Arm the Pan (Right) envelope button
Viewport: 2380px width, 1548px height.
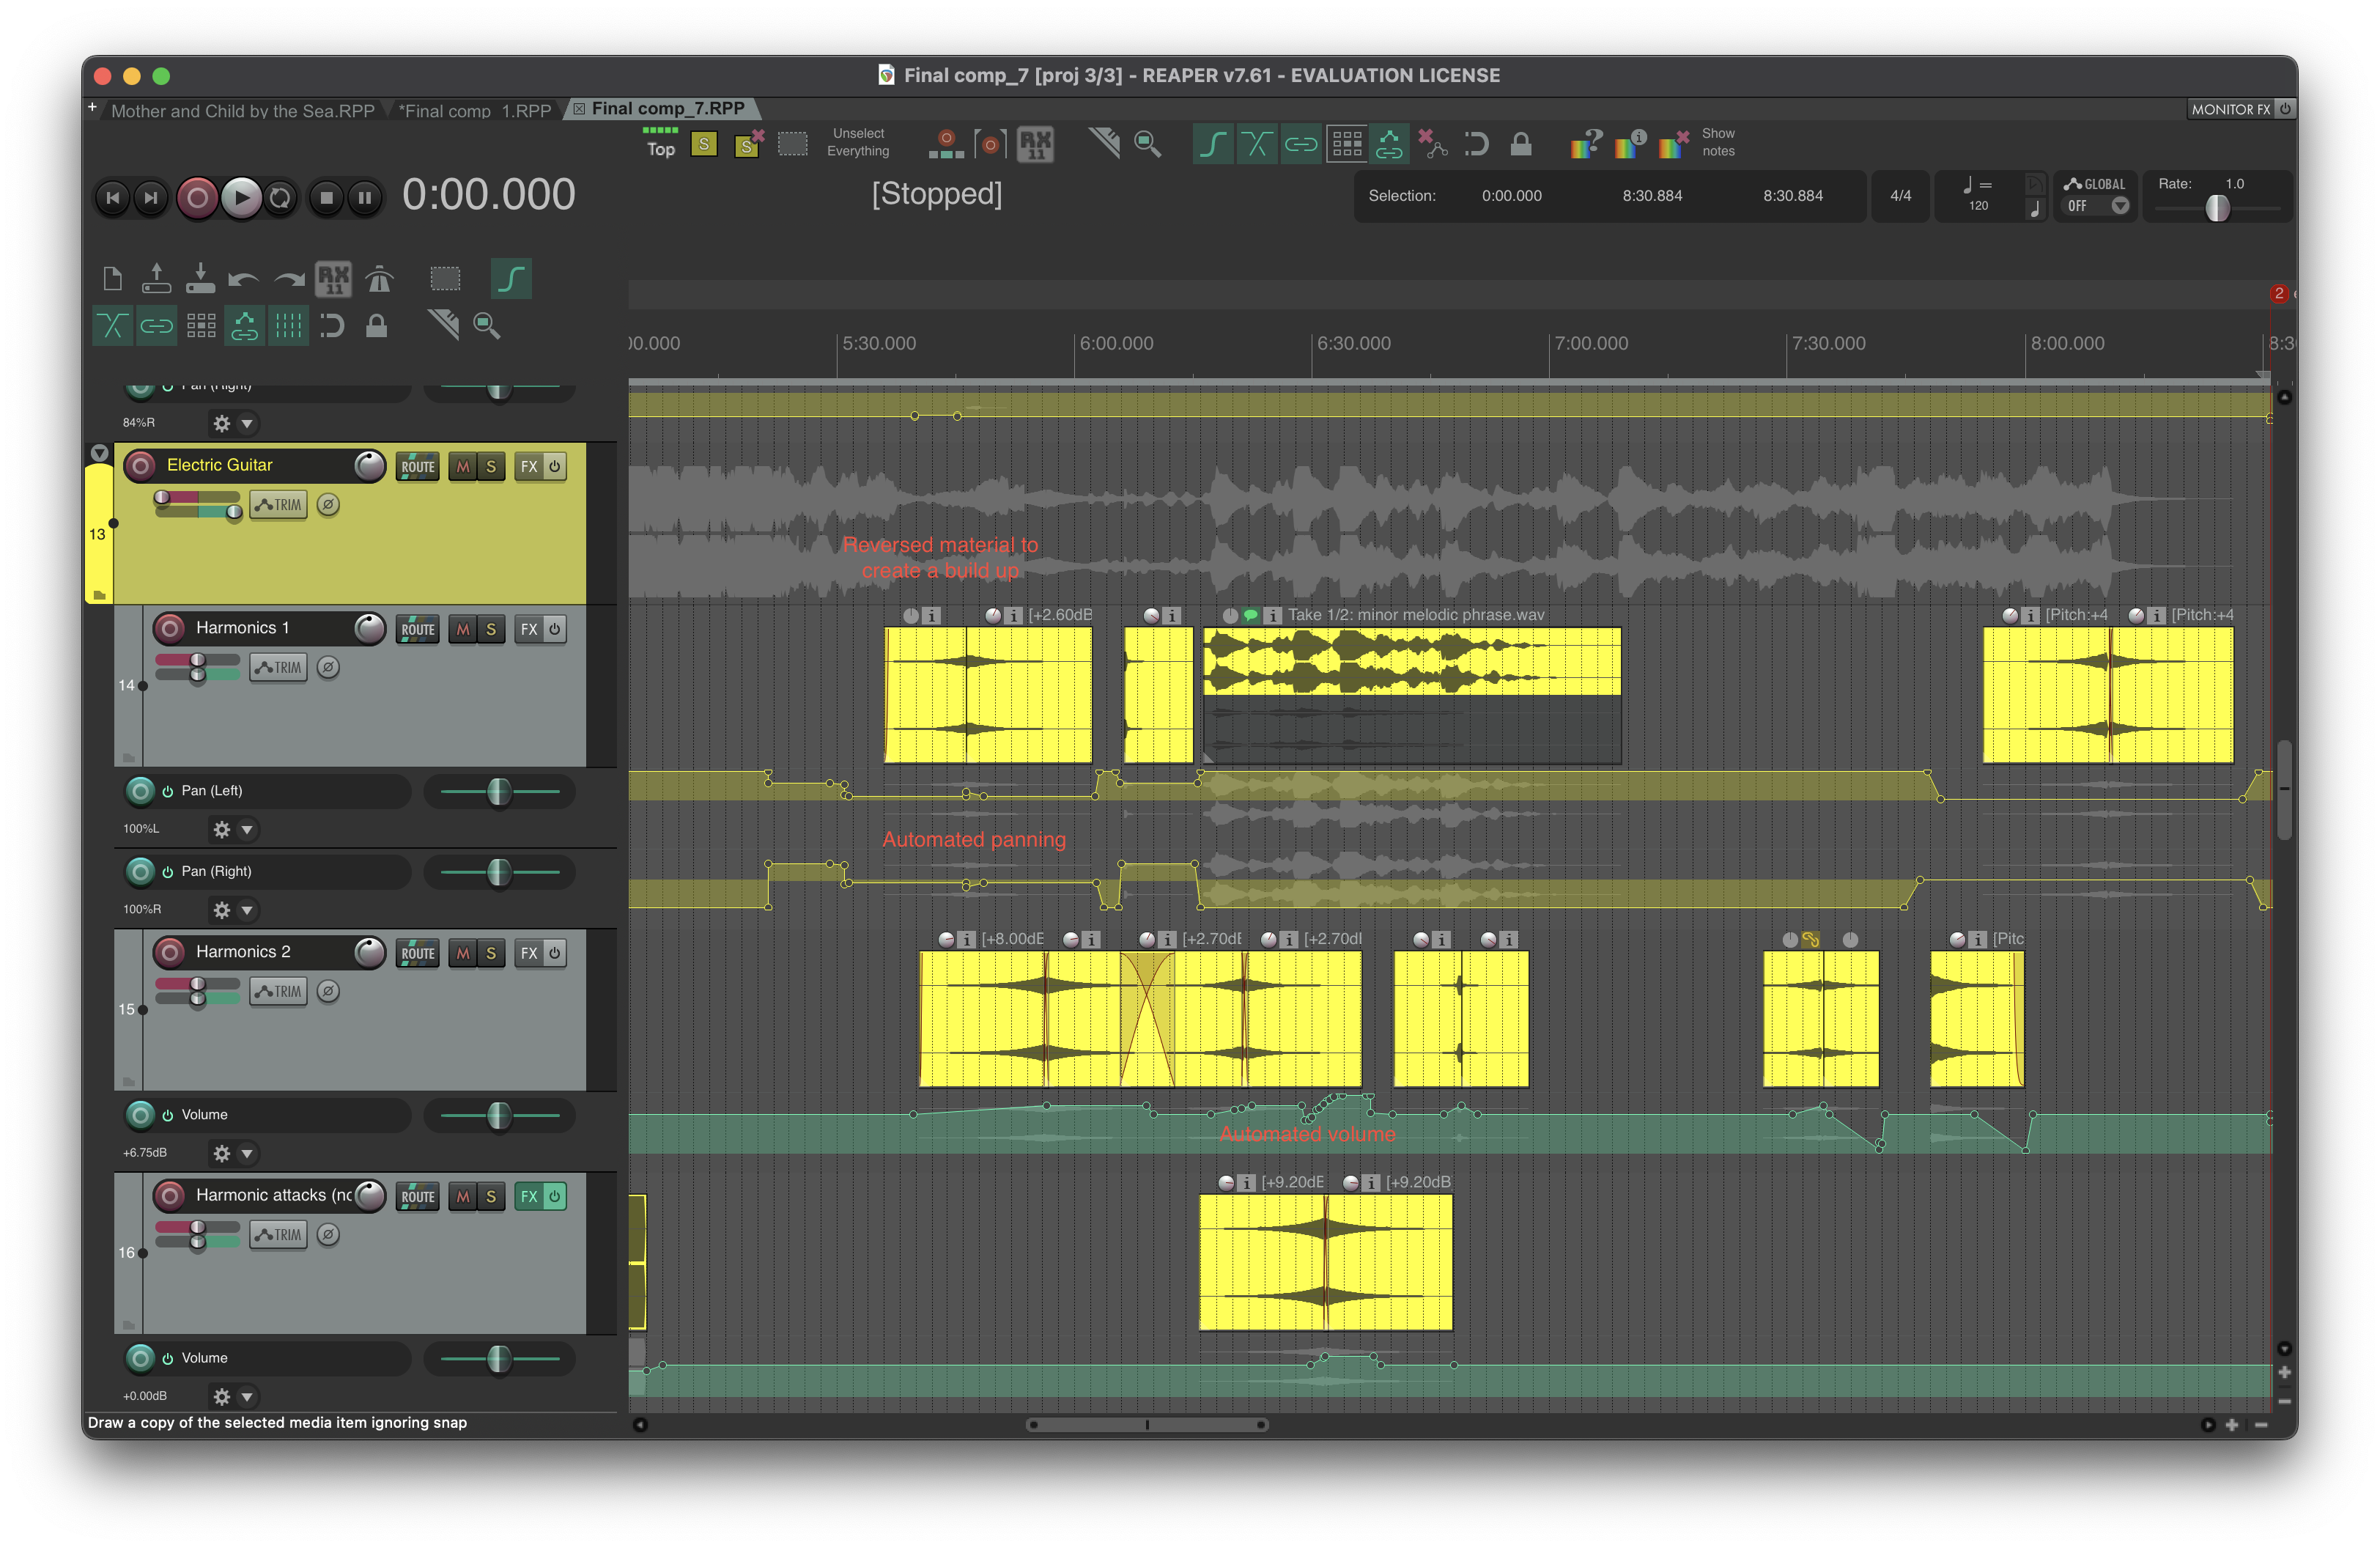[x=141, y=872]
